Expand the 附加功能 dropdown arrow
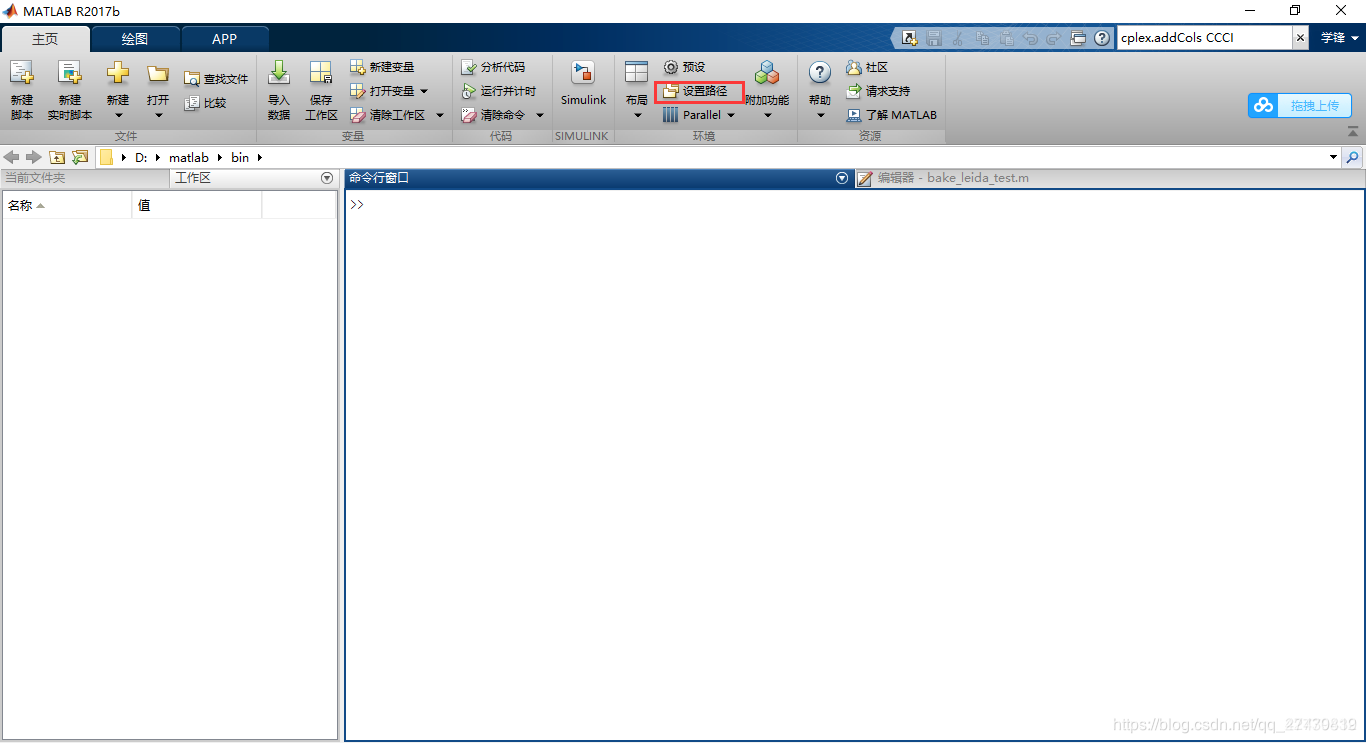Viewport: 1366px width, 743px height. pyautogui.click(x=768, y=115)
